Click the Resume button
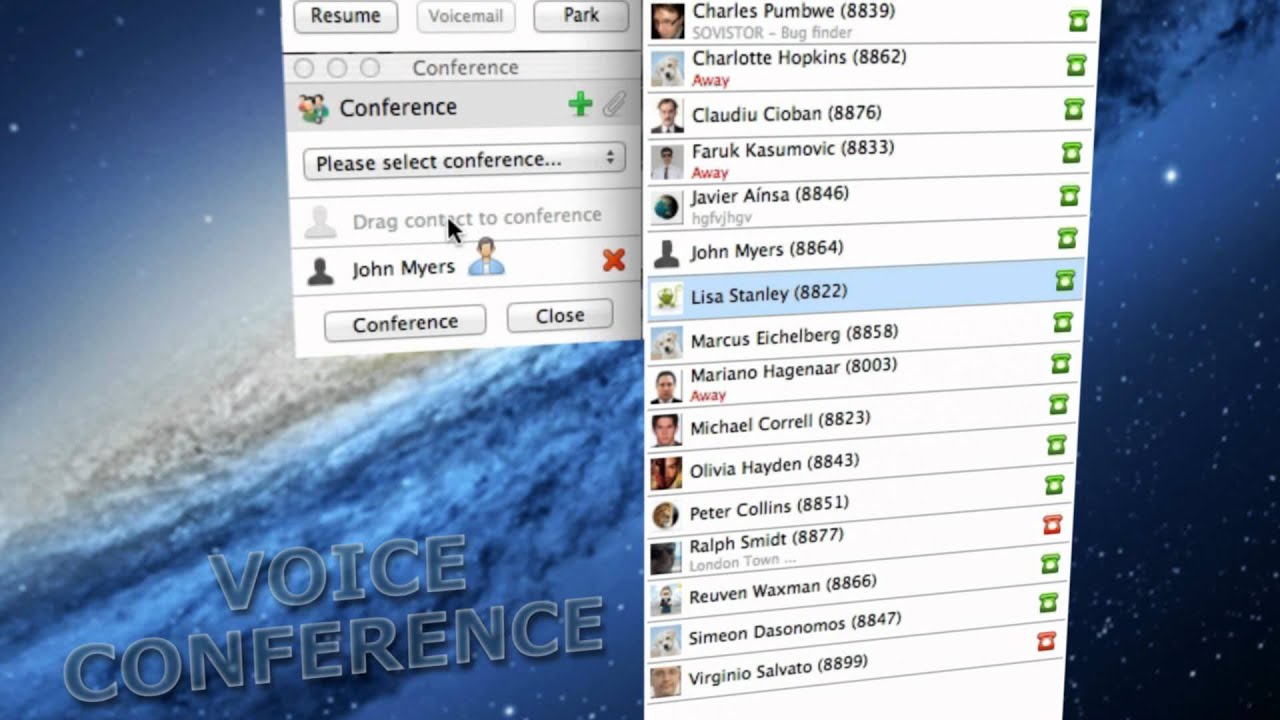Image resolution: width=1280 pixels, height=720 pixels. [x=345, y=16]
